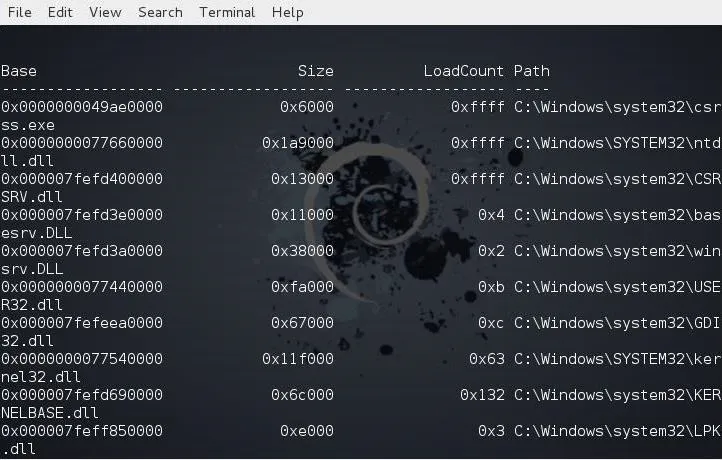Click load count 0xffff in CSRSRV.dll row
Viewport: 722px width, 460px height.
[477, 179]
